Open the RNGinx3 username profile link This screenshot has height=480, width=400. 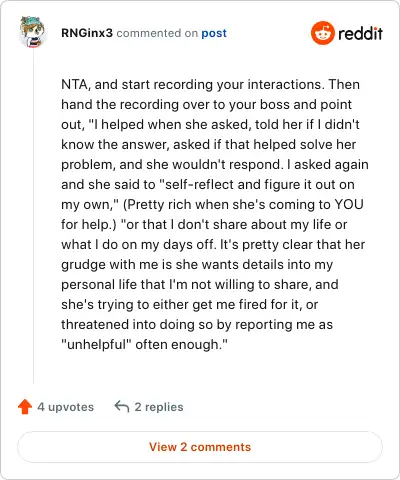87,33
